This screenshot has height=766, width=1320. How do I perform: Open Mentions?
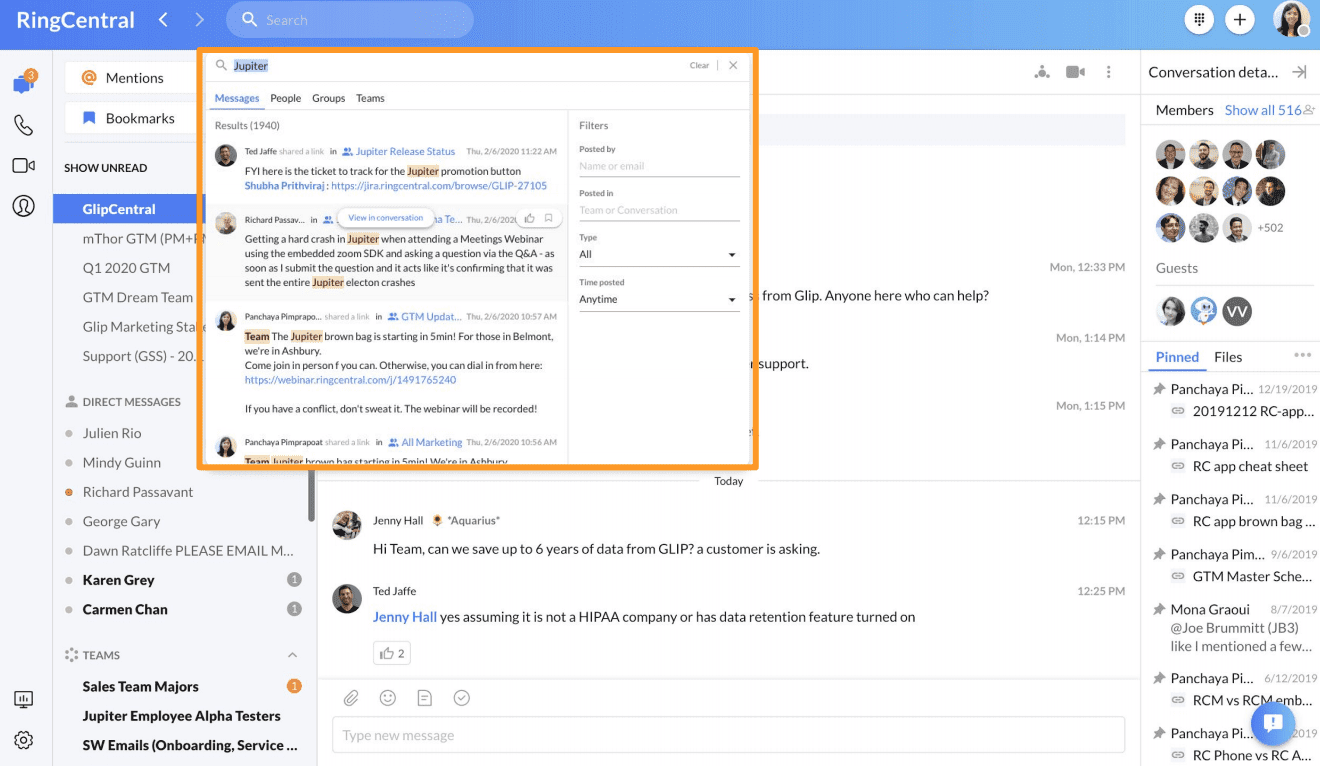point(130,78)
